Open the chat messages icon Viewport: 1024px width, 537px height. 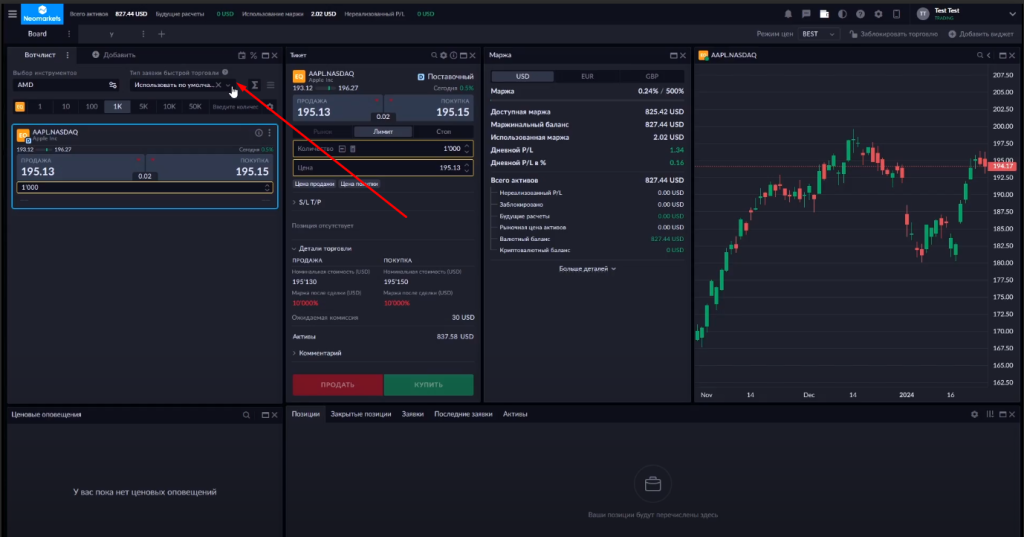pyautogui.click(x=806, y=14)
